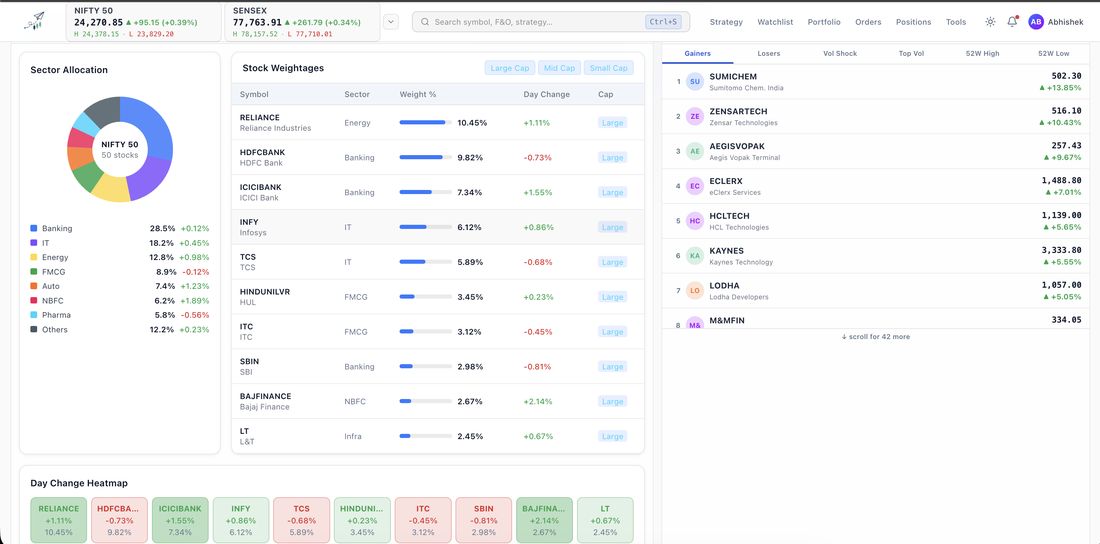
Task: Select ICICIBANK symbol in weightages table
Action: tap(260, 187)
